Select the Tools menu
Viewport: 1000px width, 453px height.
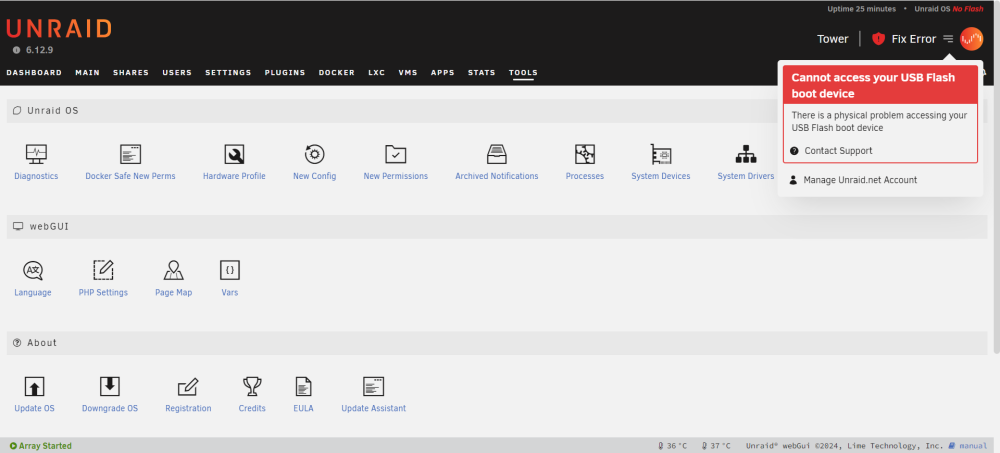click(x=523, y=73)
